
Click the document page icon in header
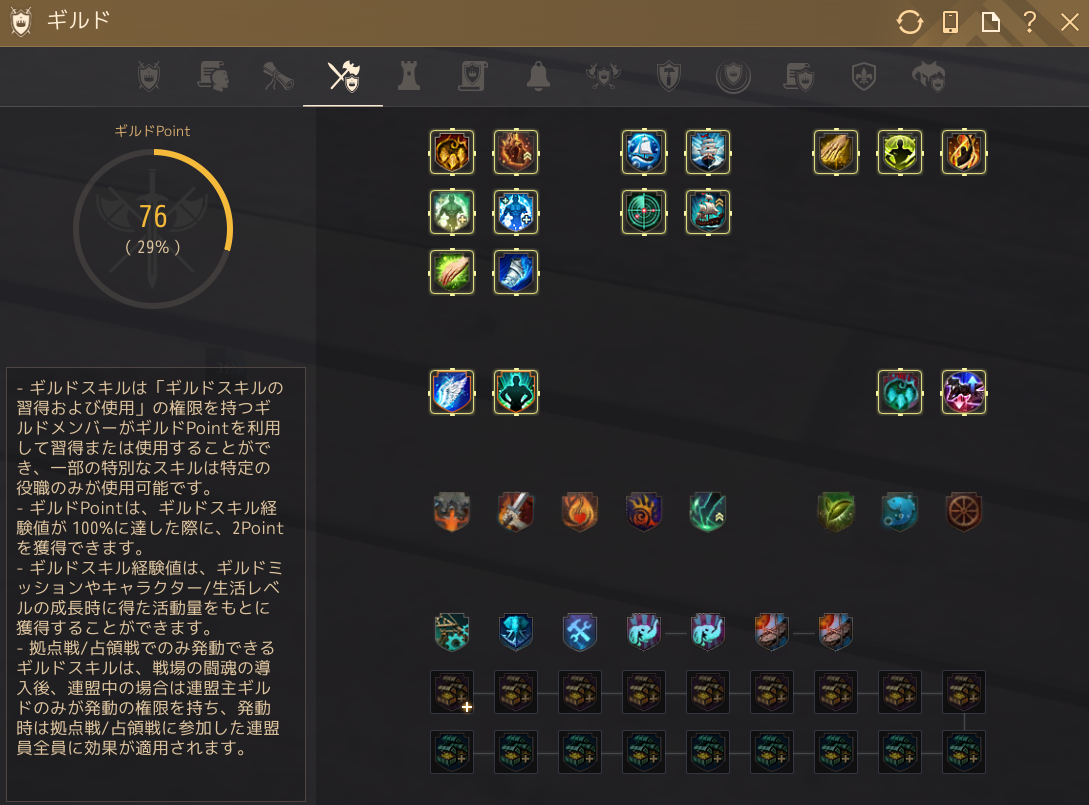(x=990, y=22)
